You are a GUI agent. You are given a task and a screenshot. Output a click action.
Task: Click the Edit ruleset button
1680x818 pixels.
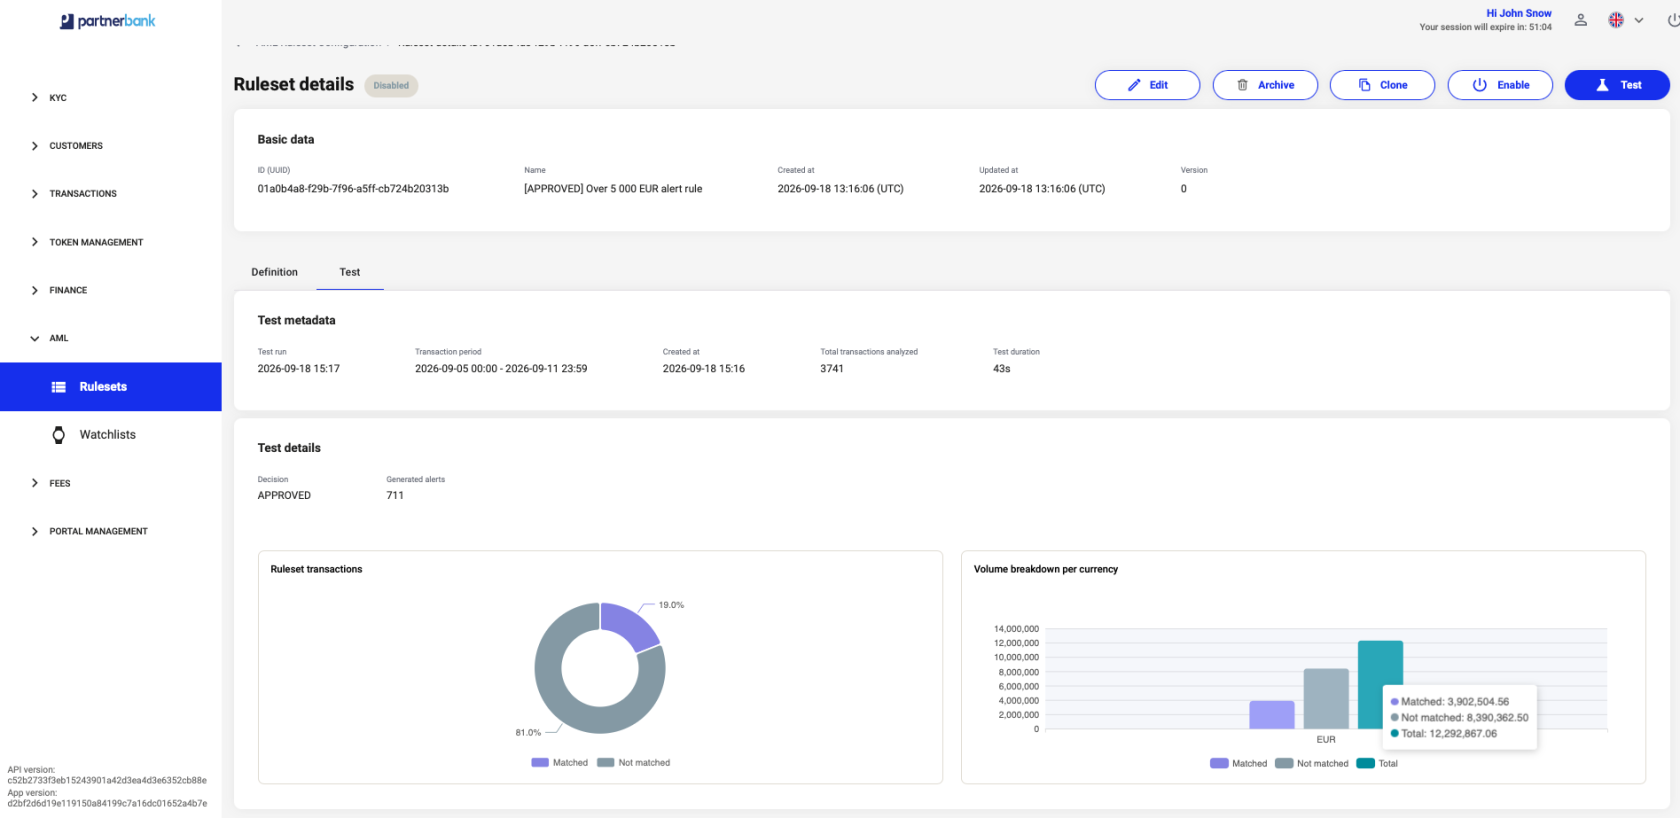pyautogui.click(x=1147, y=85)
